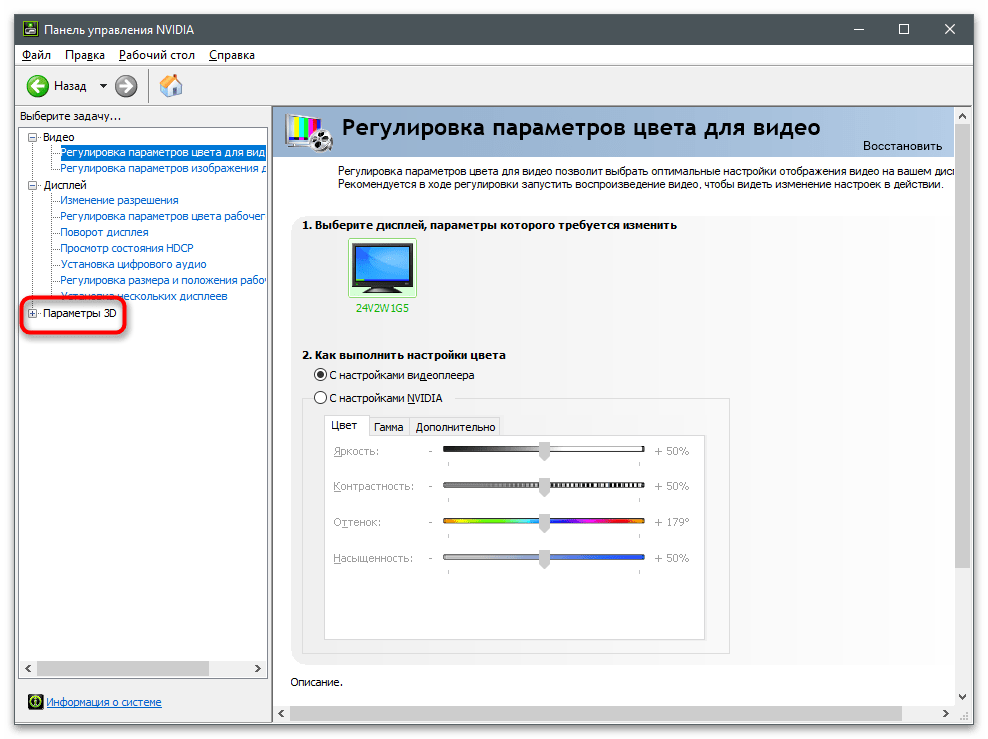
Task: Click the NVIDIA title bar app icon
Action: coord(30,29)
